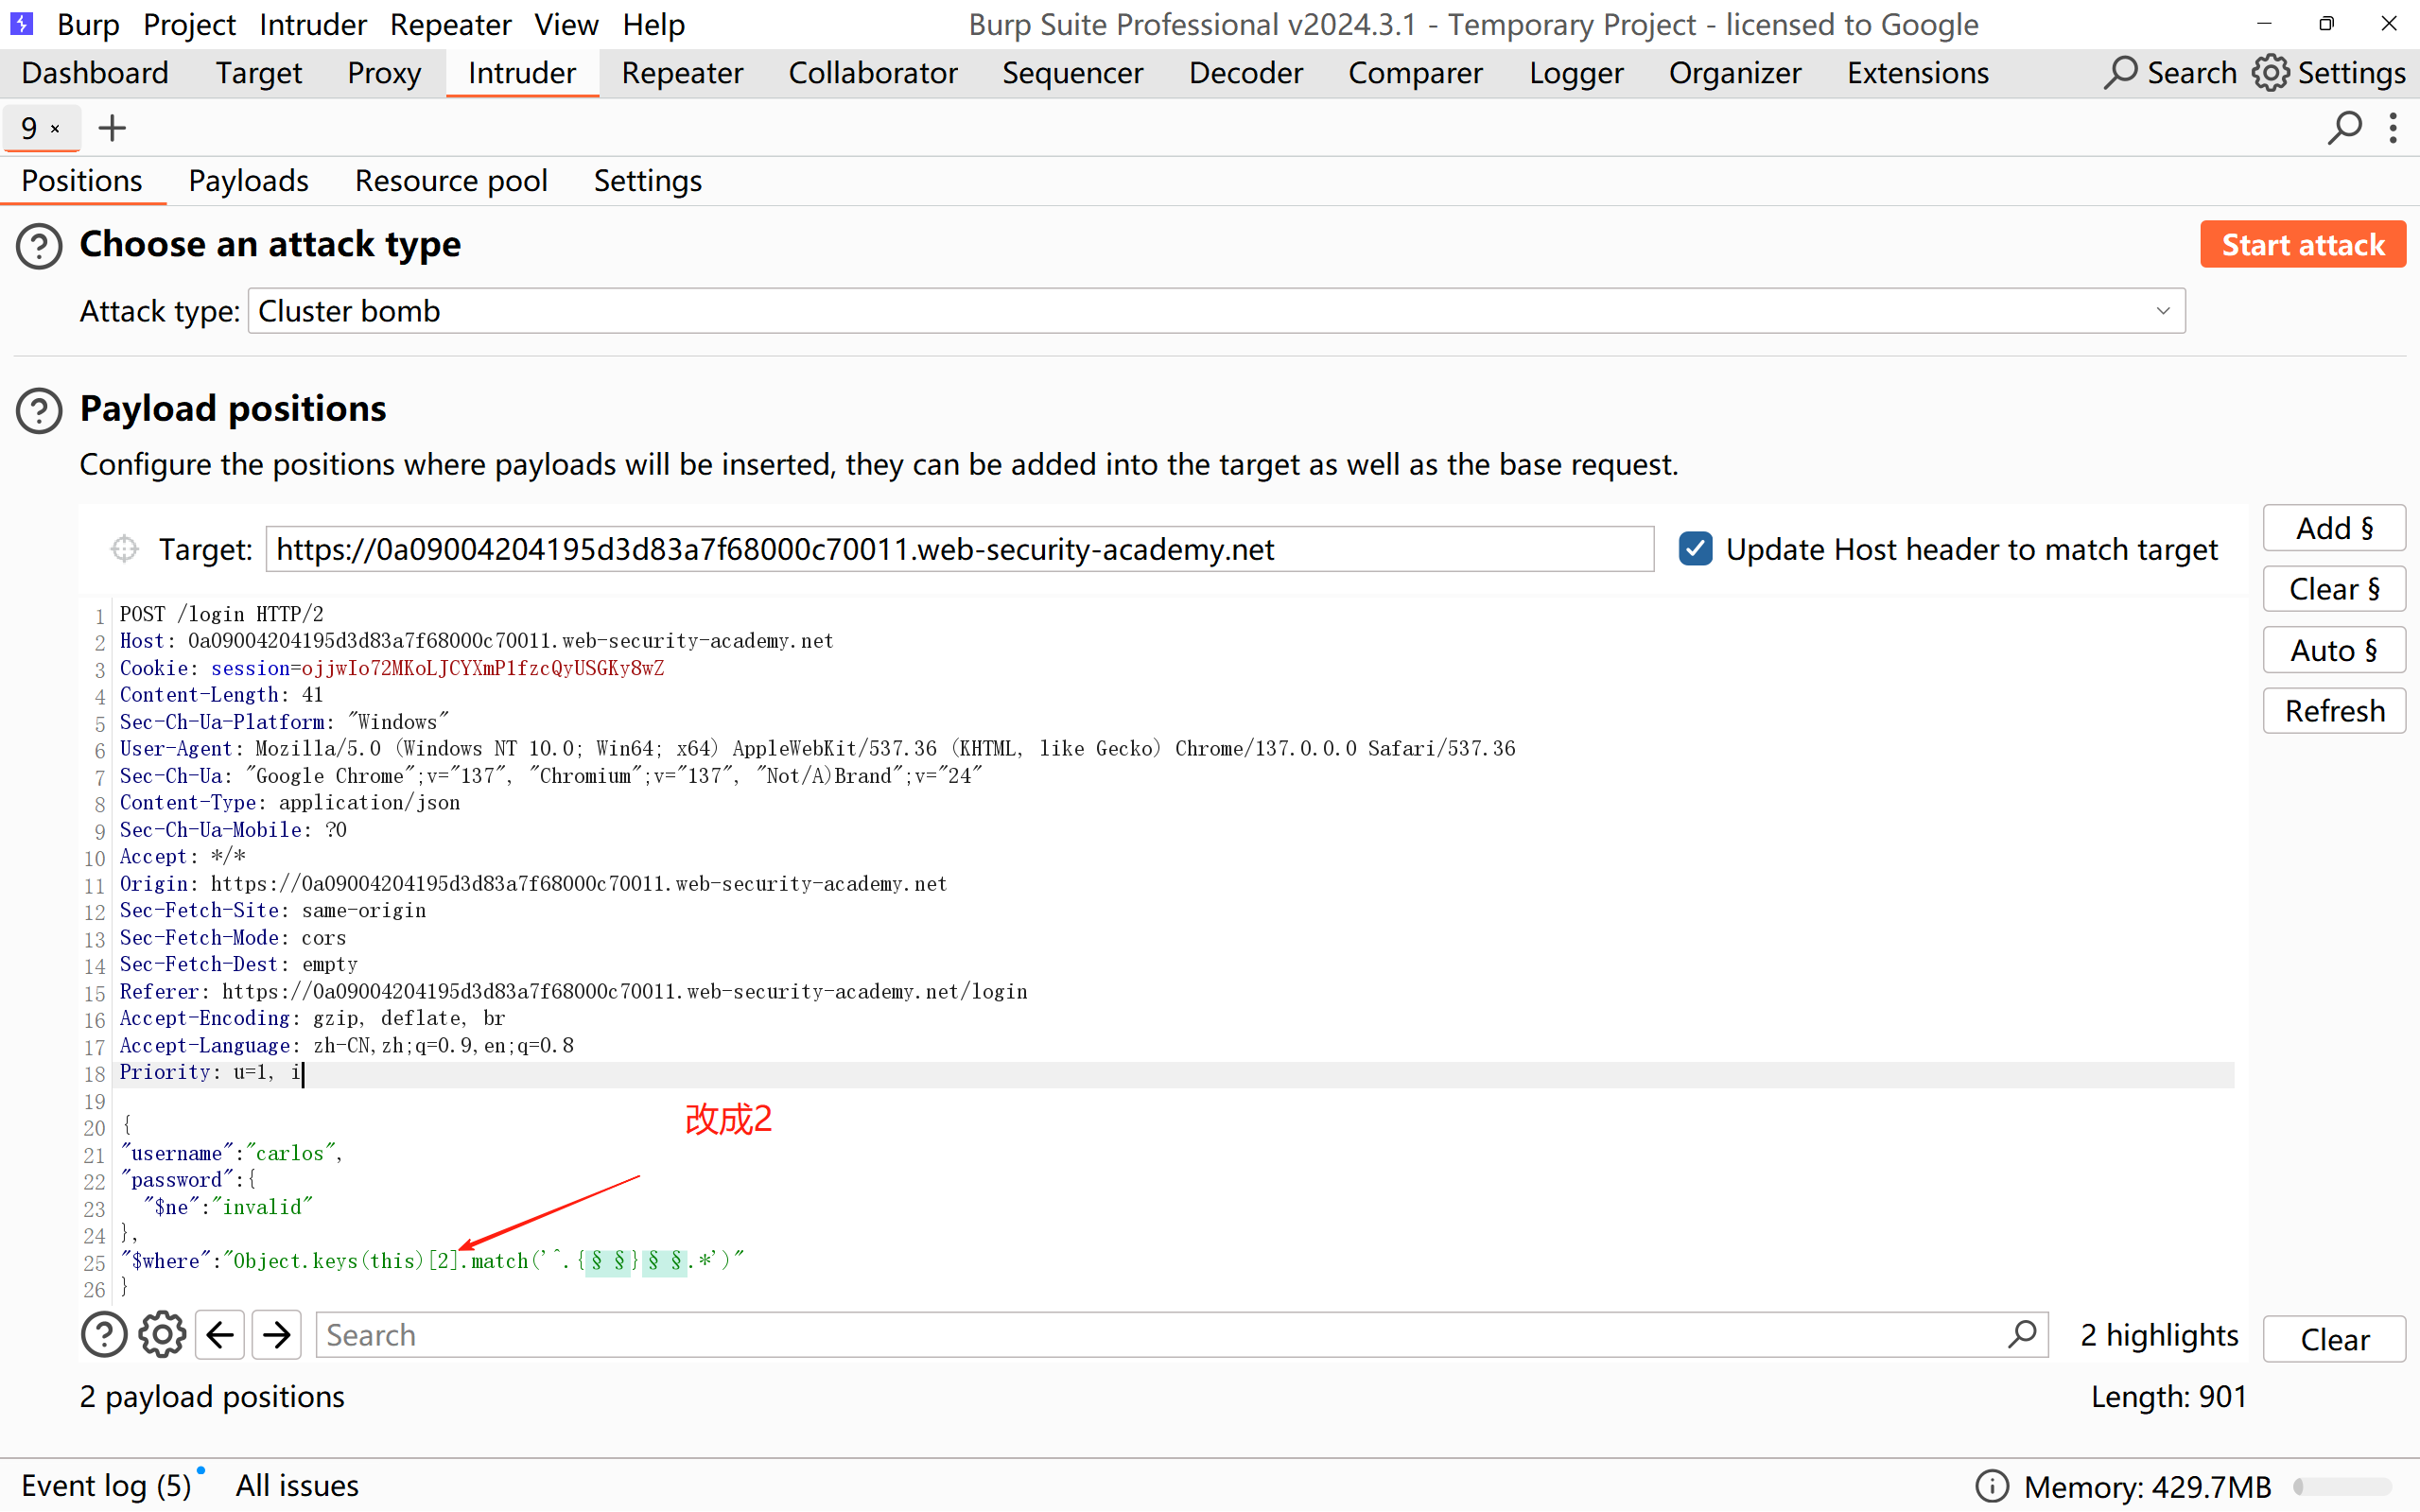Screen dimensions: 2420x1512
Task: Click the memory usage bar
Action: (x=2342, y=1486)
